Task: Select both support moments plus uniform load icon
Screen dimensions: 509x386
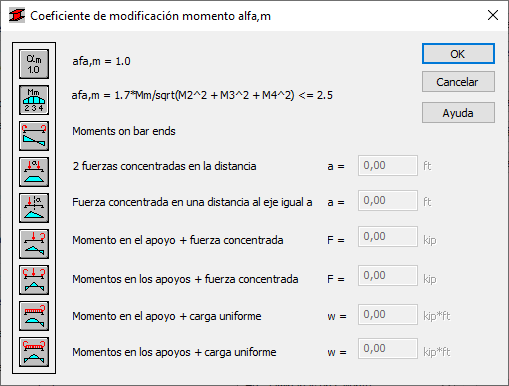Action: tap(34, 352)
